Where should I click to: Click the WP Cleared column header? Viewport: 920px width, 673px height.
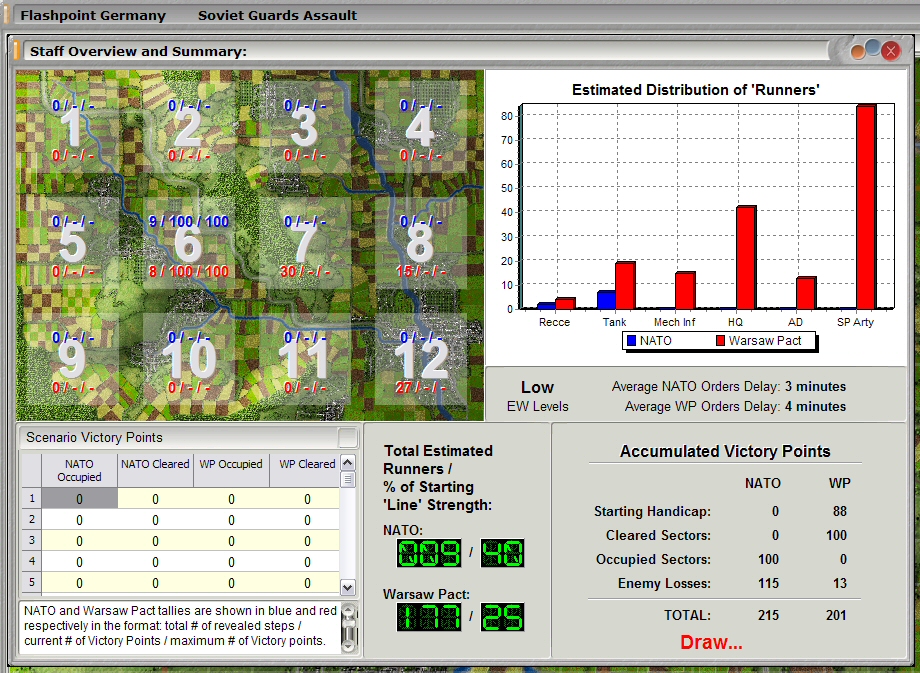[x=305, y=471]
